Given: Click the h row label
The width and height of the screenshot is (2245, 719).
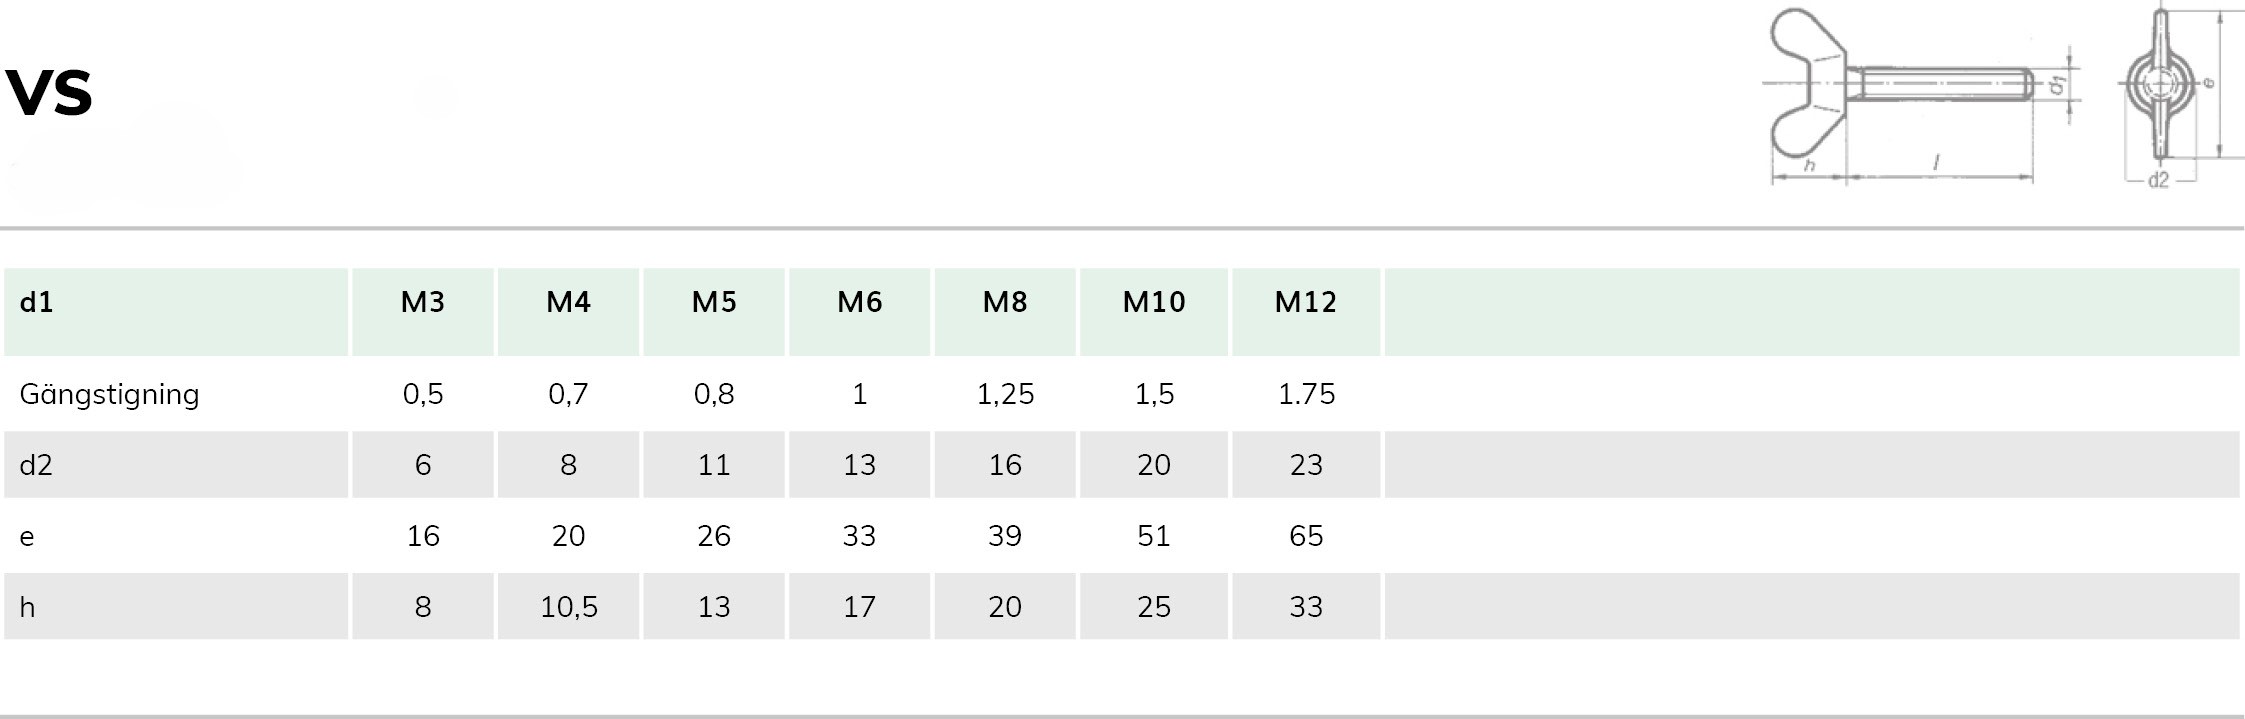Looking at the screenshot, I should pos(27,607).
